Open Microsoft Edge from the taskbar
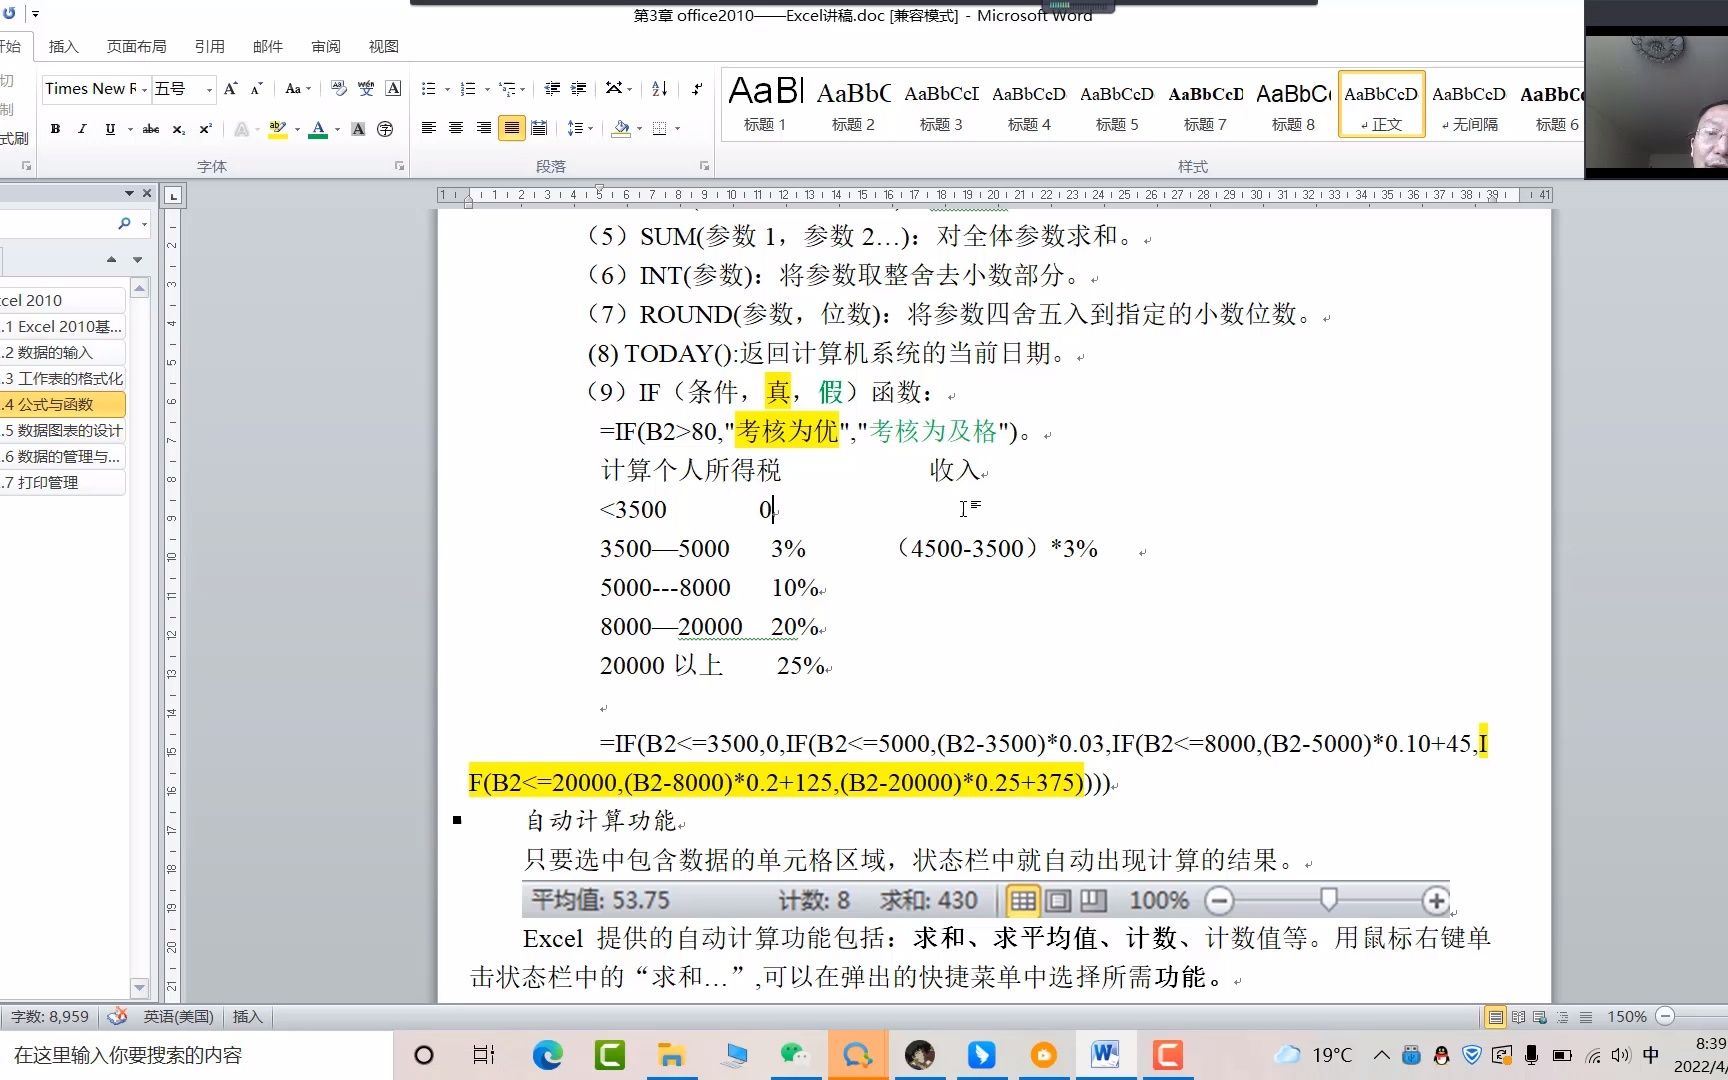 tap(548, 1054)
